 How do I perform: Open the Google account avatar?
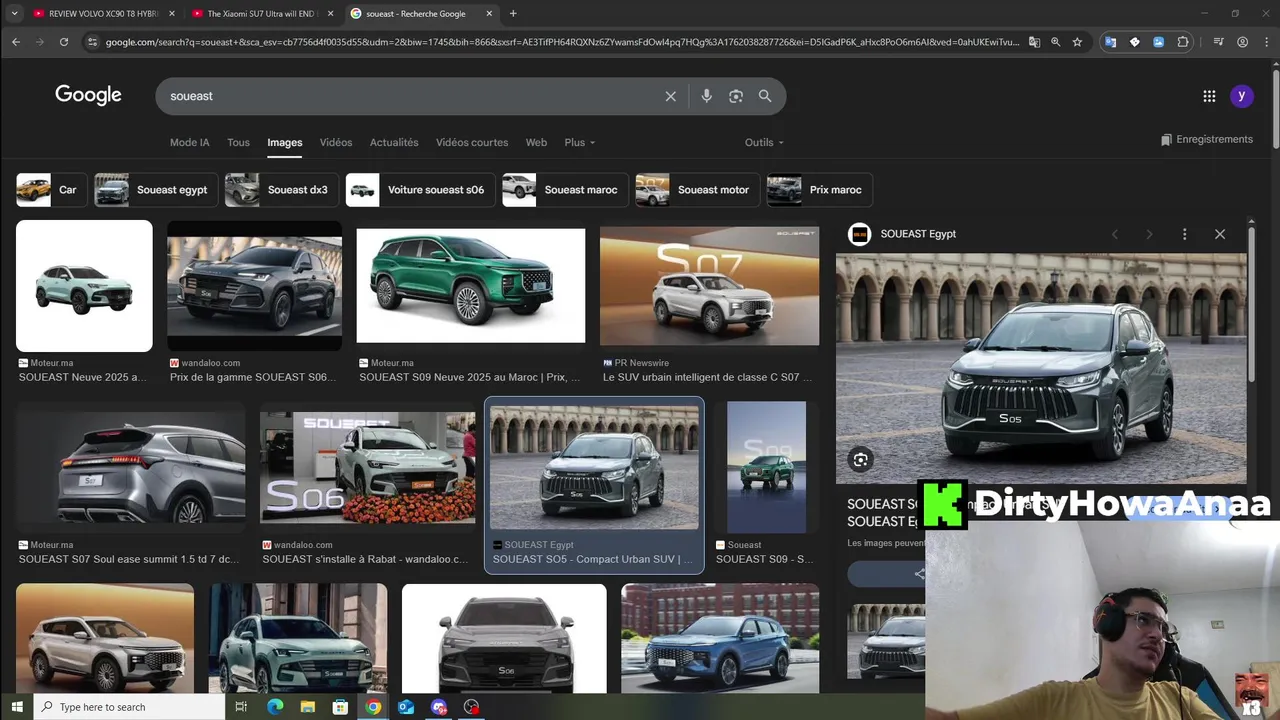coord(1241,96)
